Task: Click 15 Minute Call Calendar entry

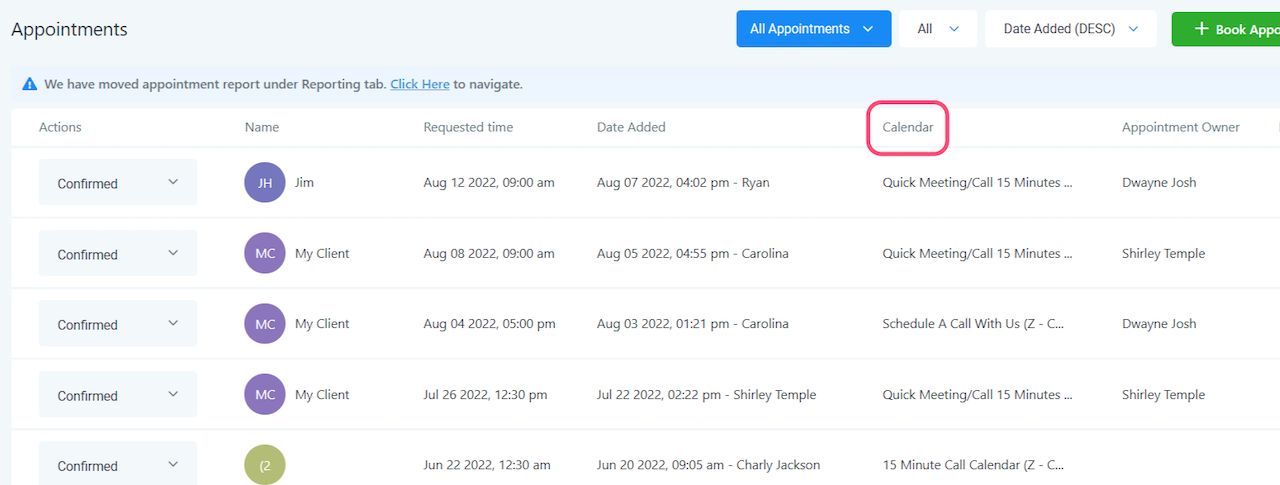Action: 973,465
